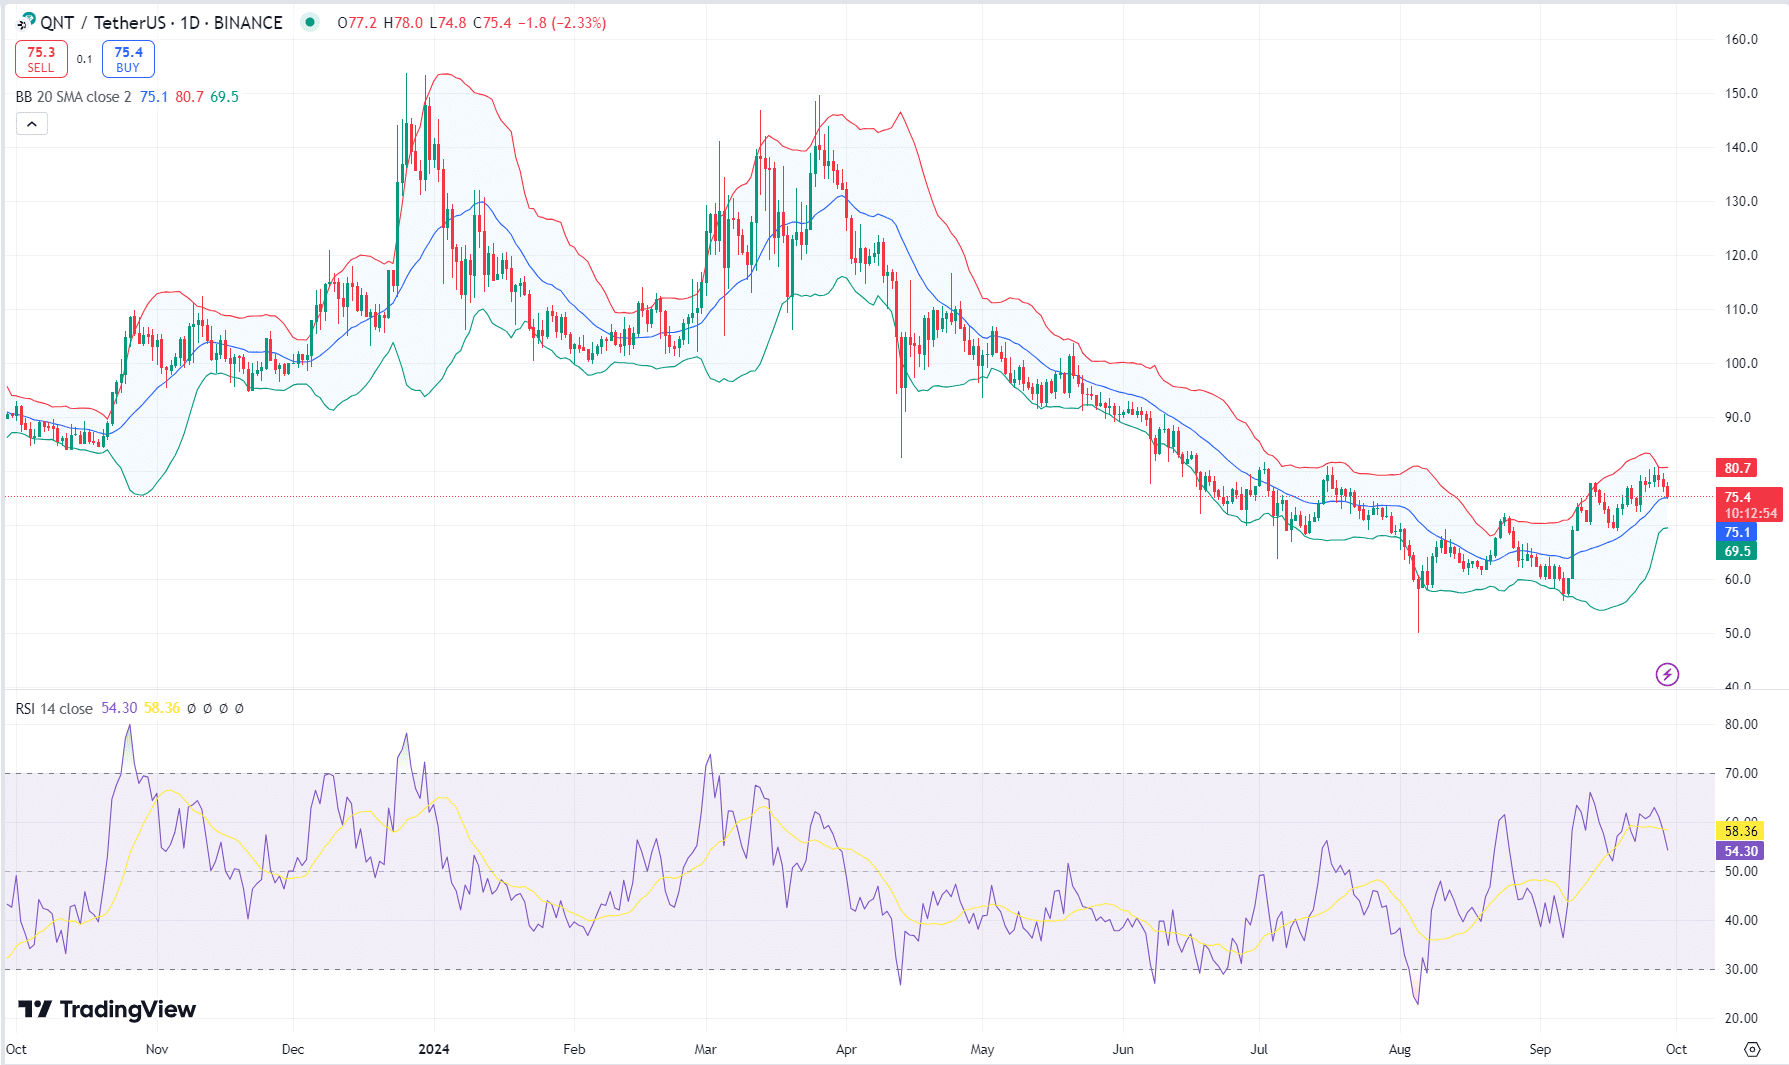1789x1065 pixels.
Task: Click the spread value 0.1
Action: [x=84, y=59]
